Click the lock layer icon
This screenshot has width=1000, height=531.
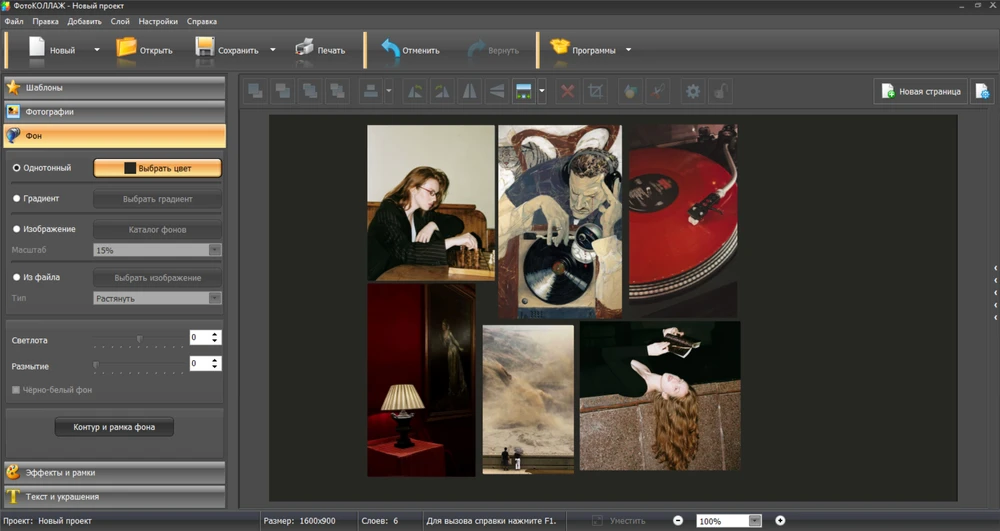719,92
